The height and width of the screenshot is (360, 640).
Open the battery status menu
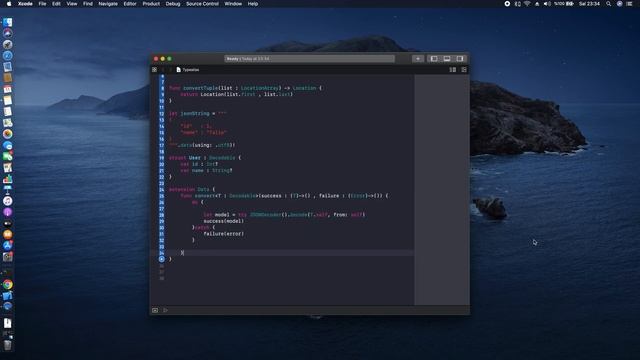tap(564, 4)
